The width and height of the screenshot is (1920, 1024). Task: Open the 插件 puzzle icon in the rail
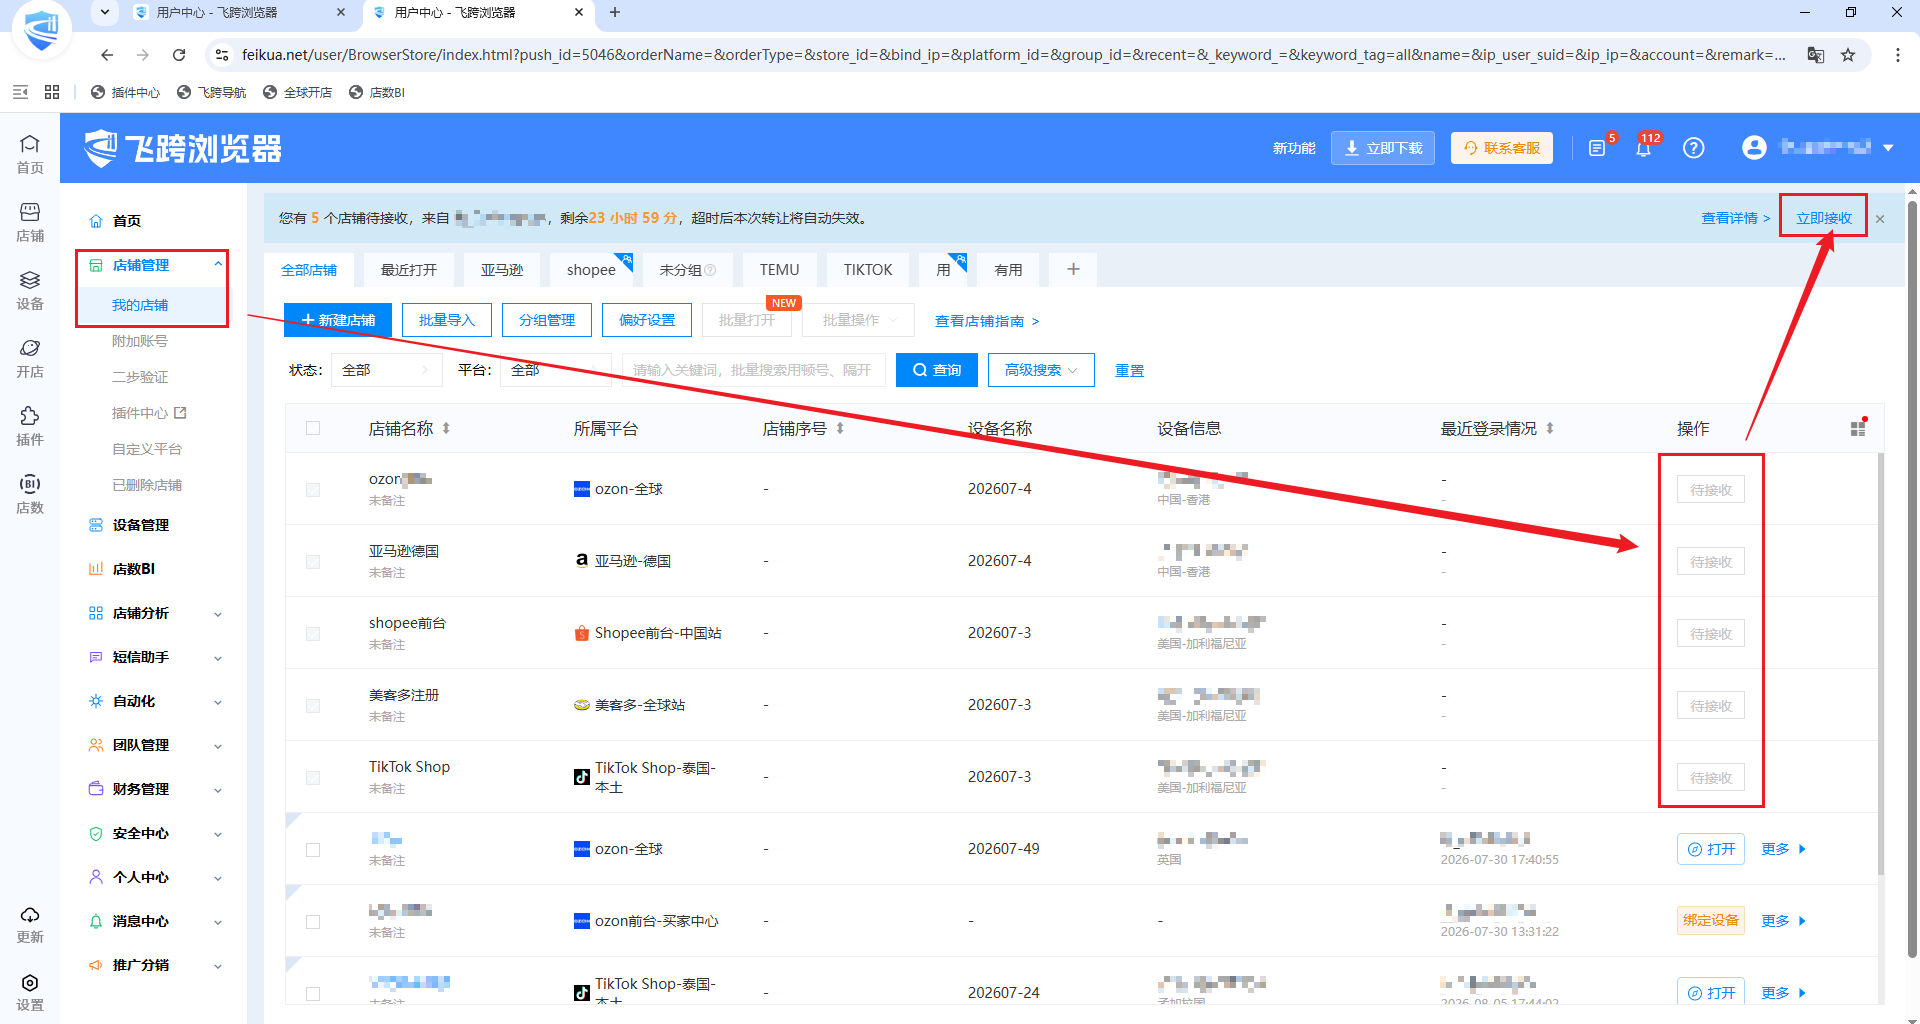30,426
